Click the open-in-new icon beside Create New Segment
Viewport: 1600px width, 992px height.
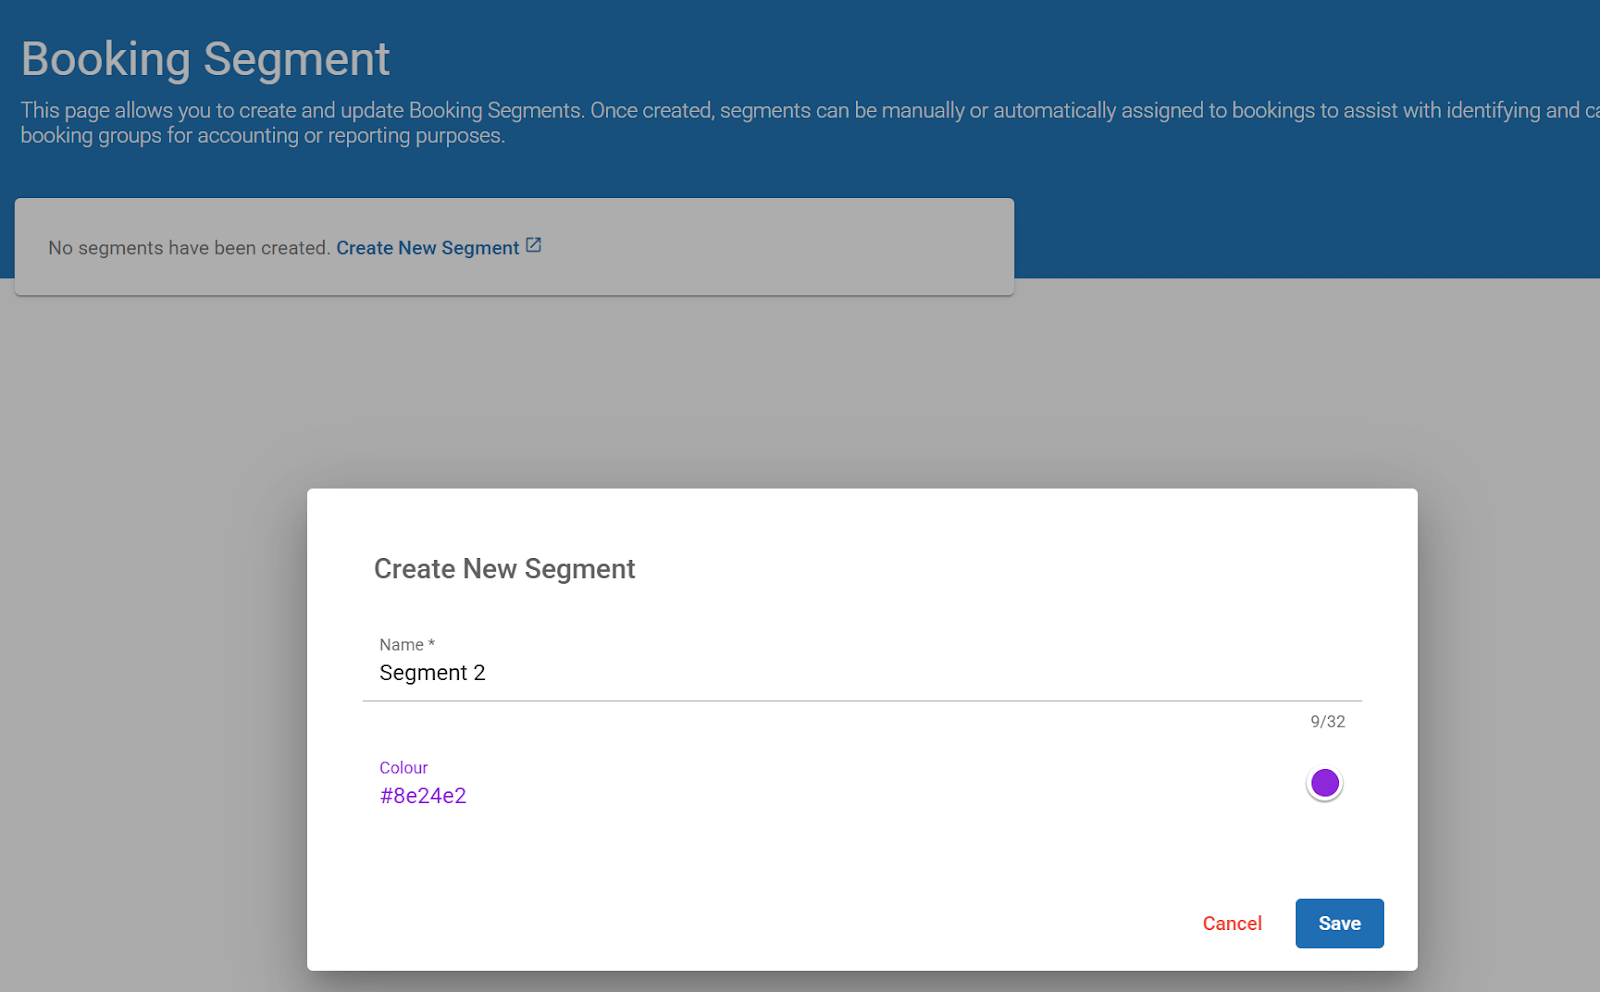pyautogui.click(x=534, y=246)
